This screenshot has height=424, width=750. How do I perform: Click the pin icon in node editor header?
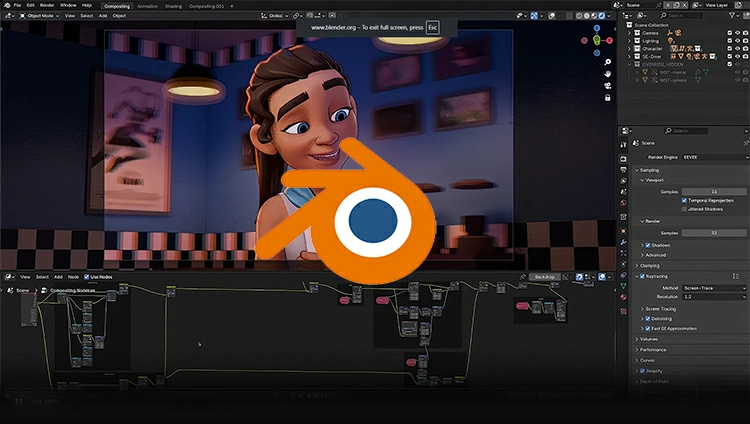(x=522, y=277)
